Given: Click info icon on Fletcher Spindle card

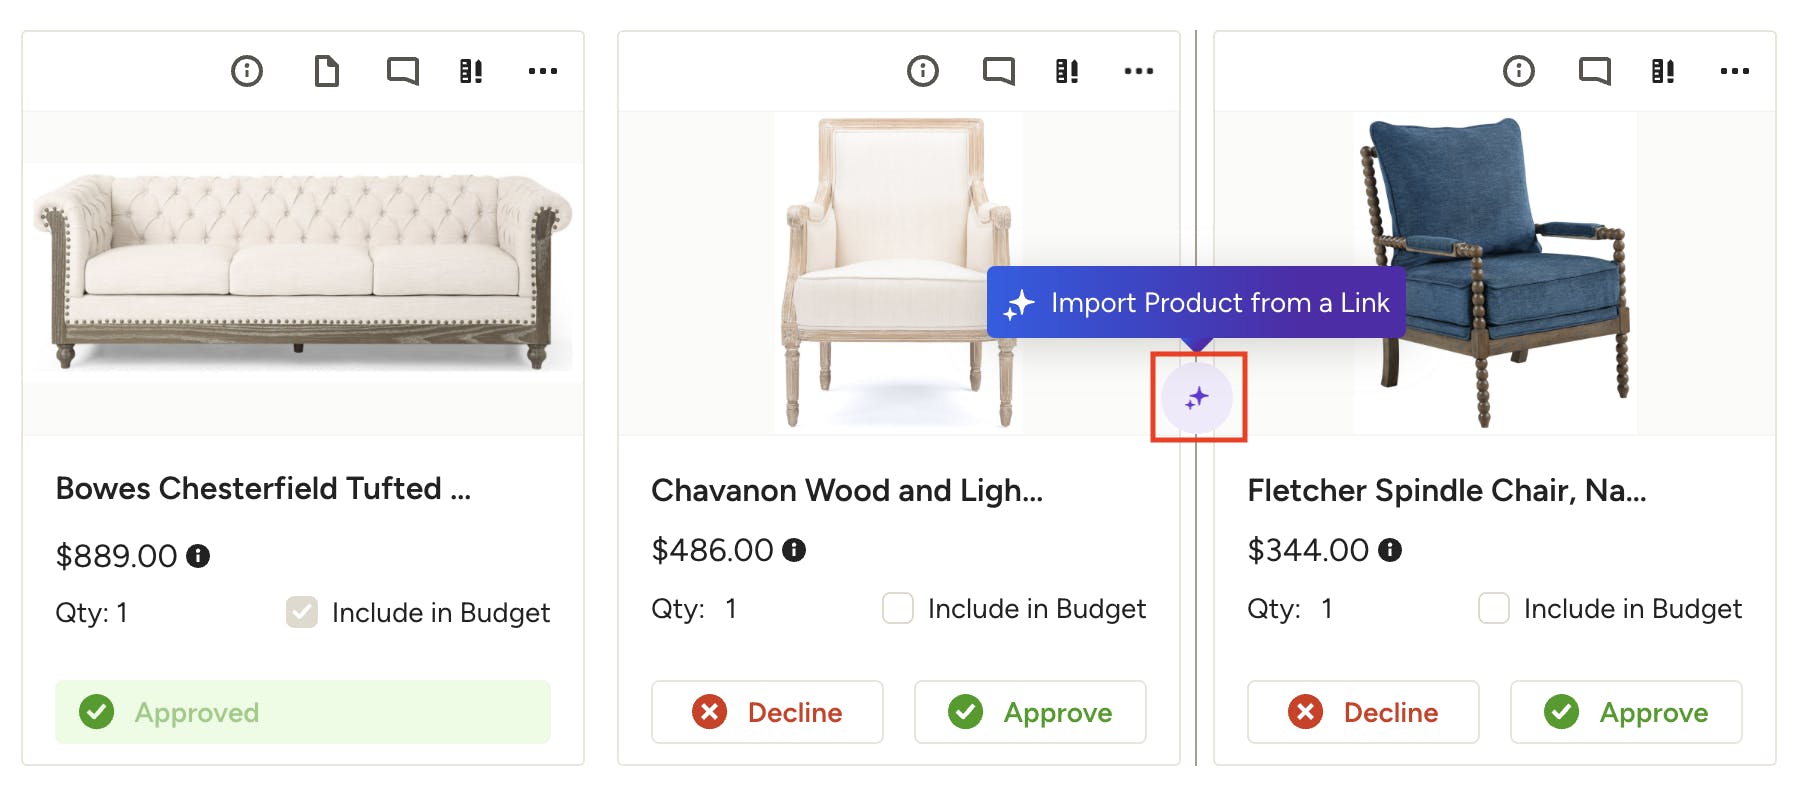Looking at the screenshot, I should (1519, 71).
